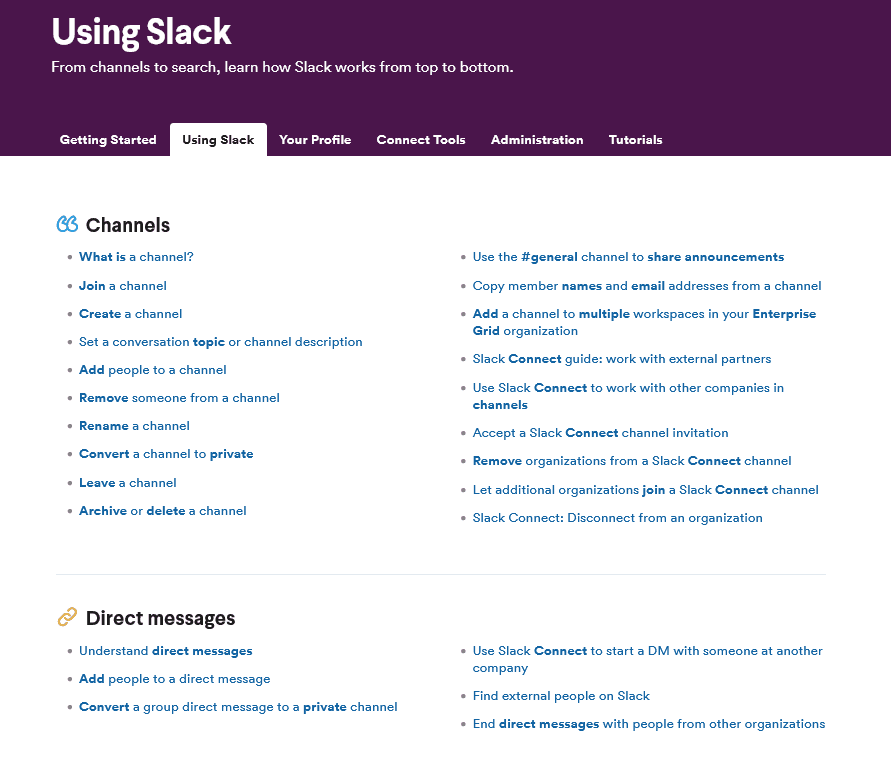The image size is (891, 758).
Task: Click "Accept a Slack Connect channel invitation"
Action: (600, 433)
